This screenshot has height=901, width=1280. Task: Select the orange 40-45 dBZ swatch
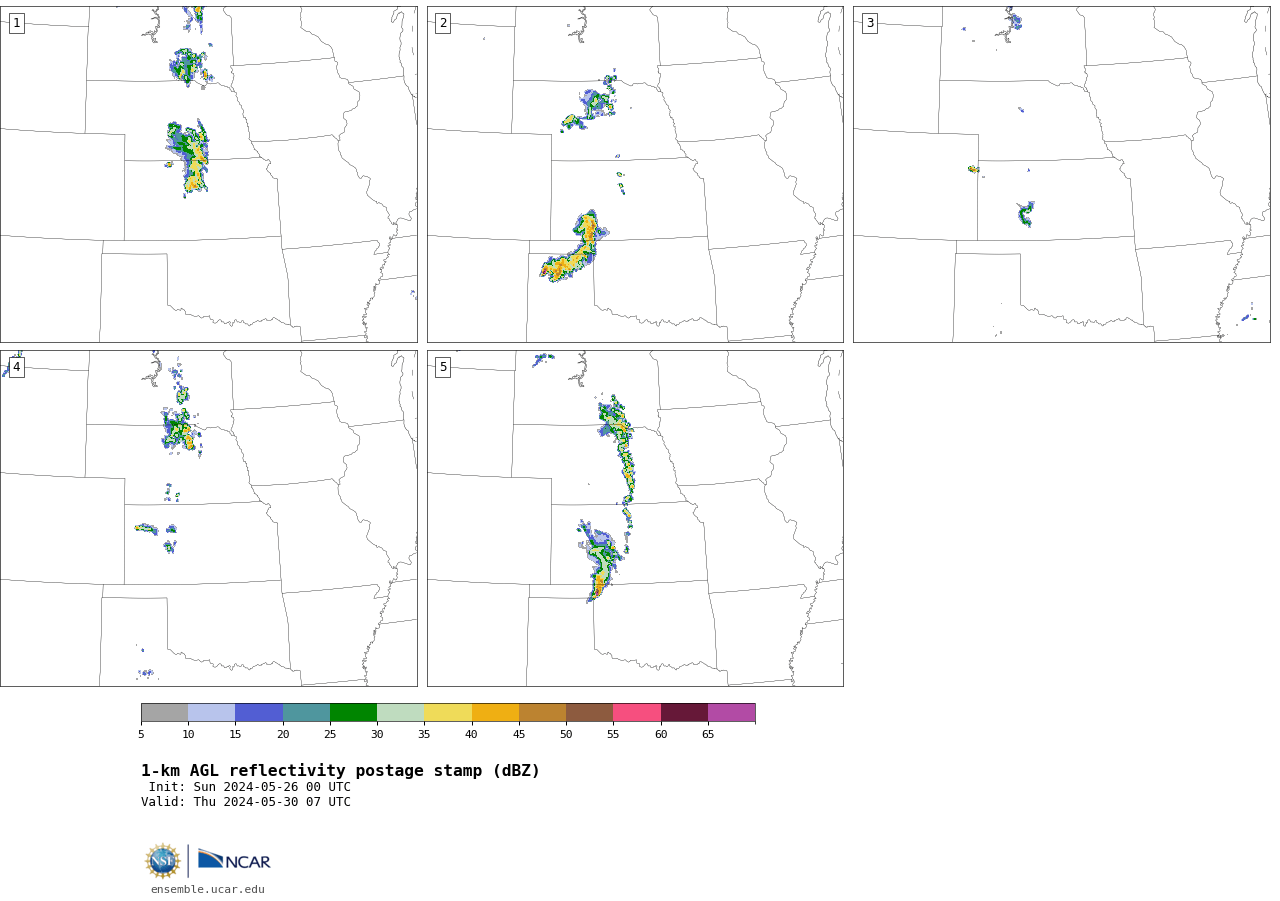[495, 712]
